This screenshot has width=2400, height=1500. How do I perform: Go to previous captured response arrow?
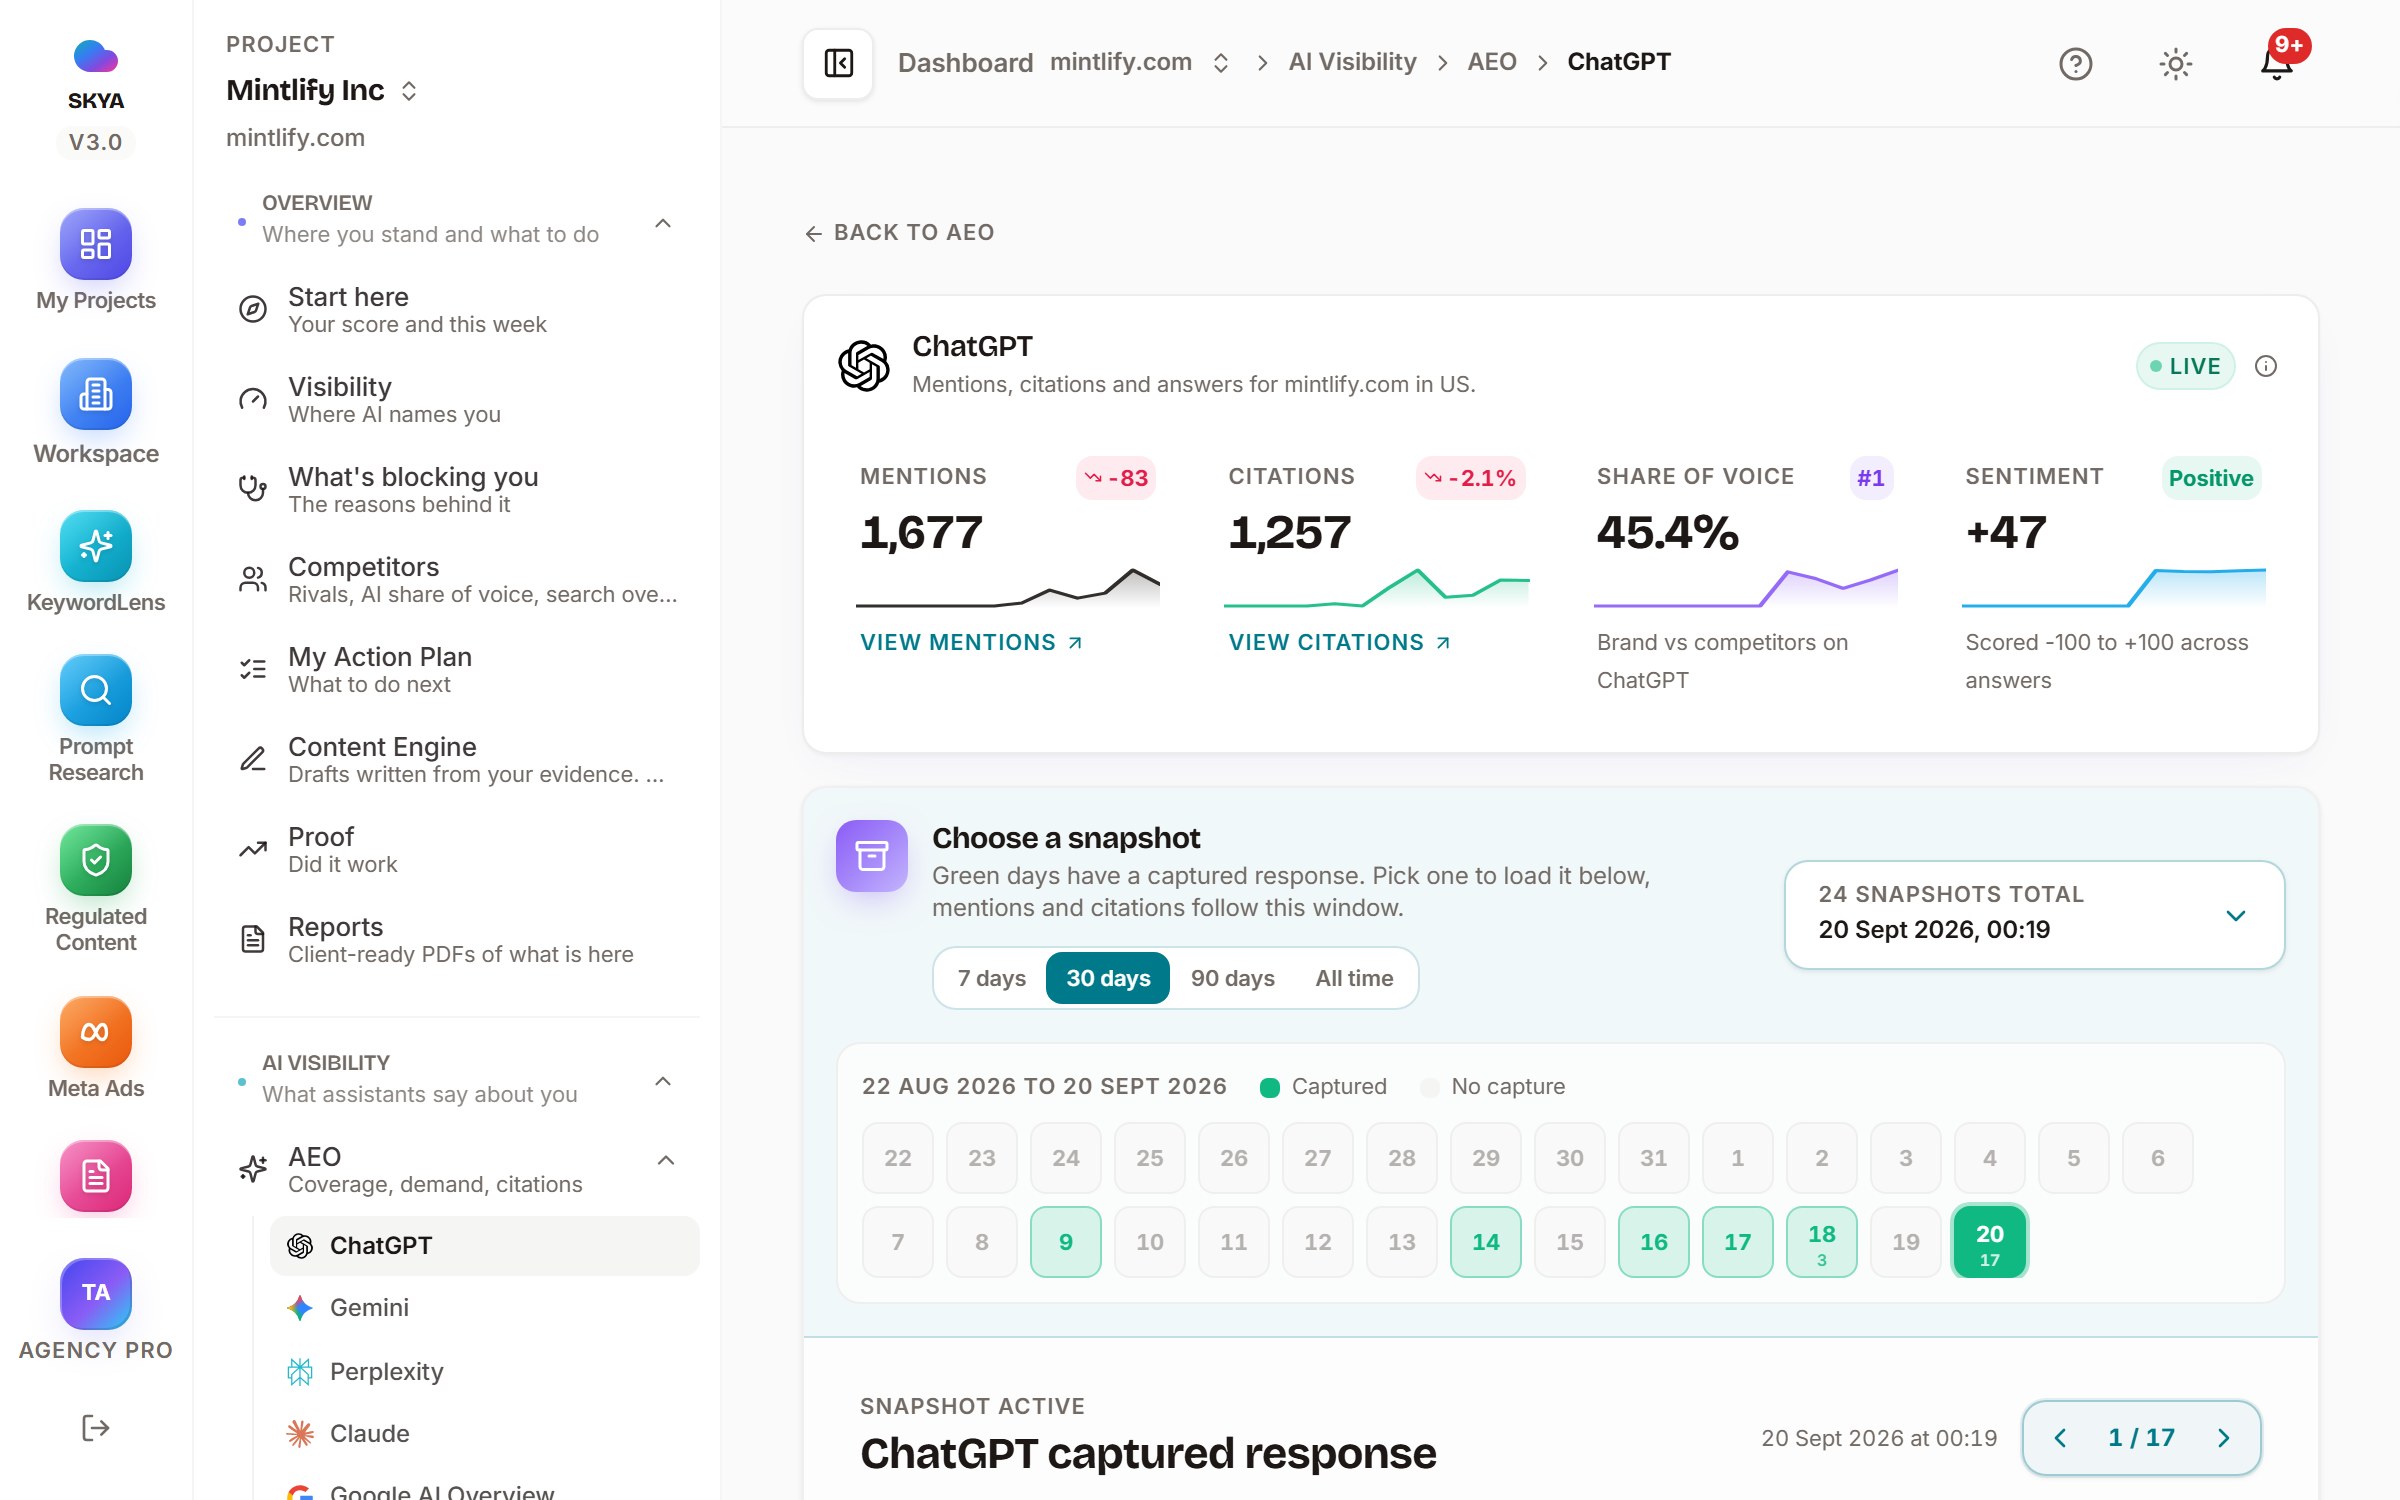(x=2060, y=1438)
